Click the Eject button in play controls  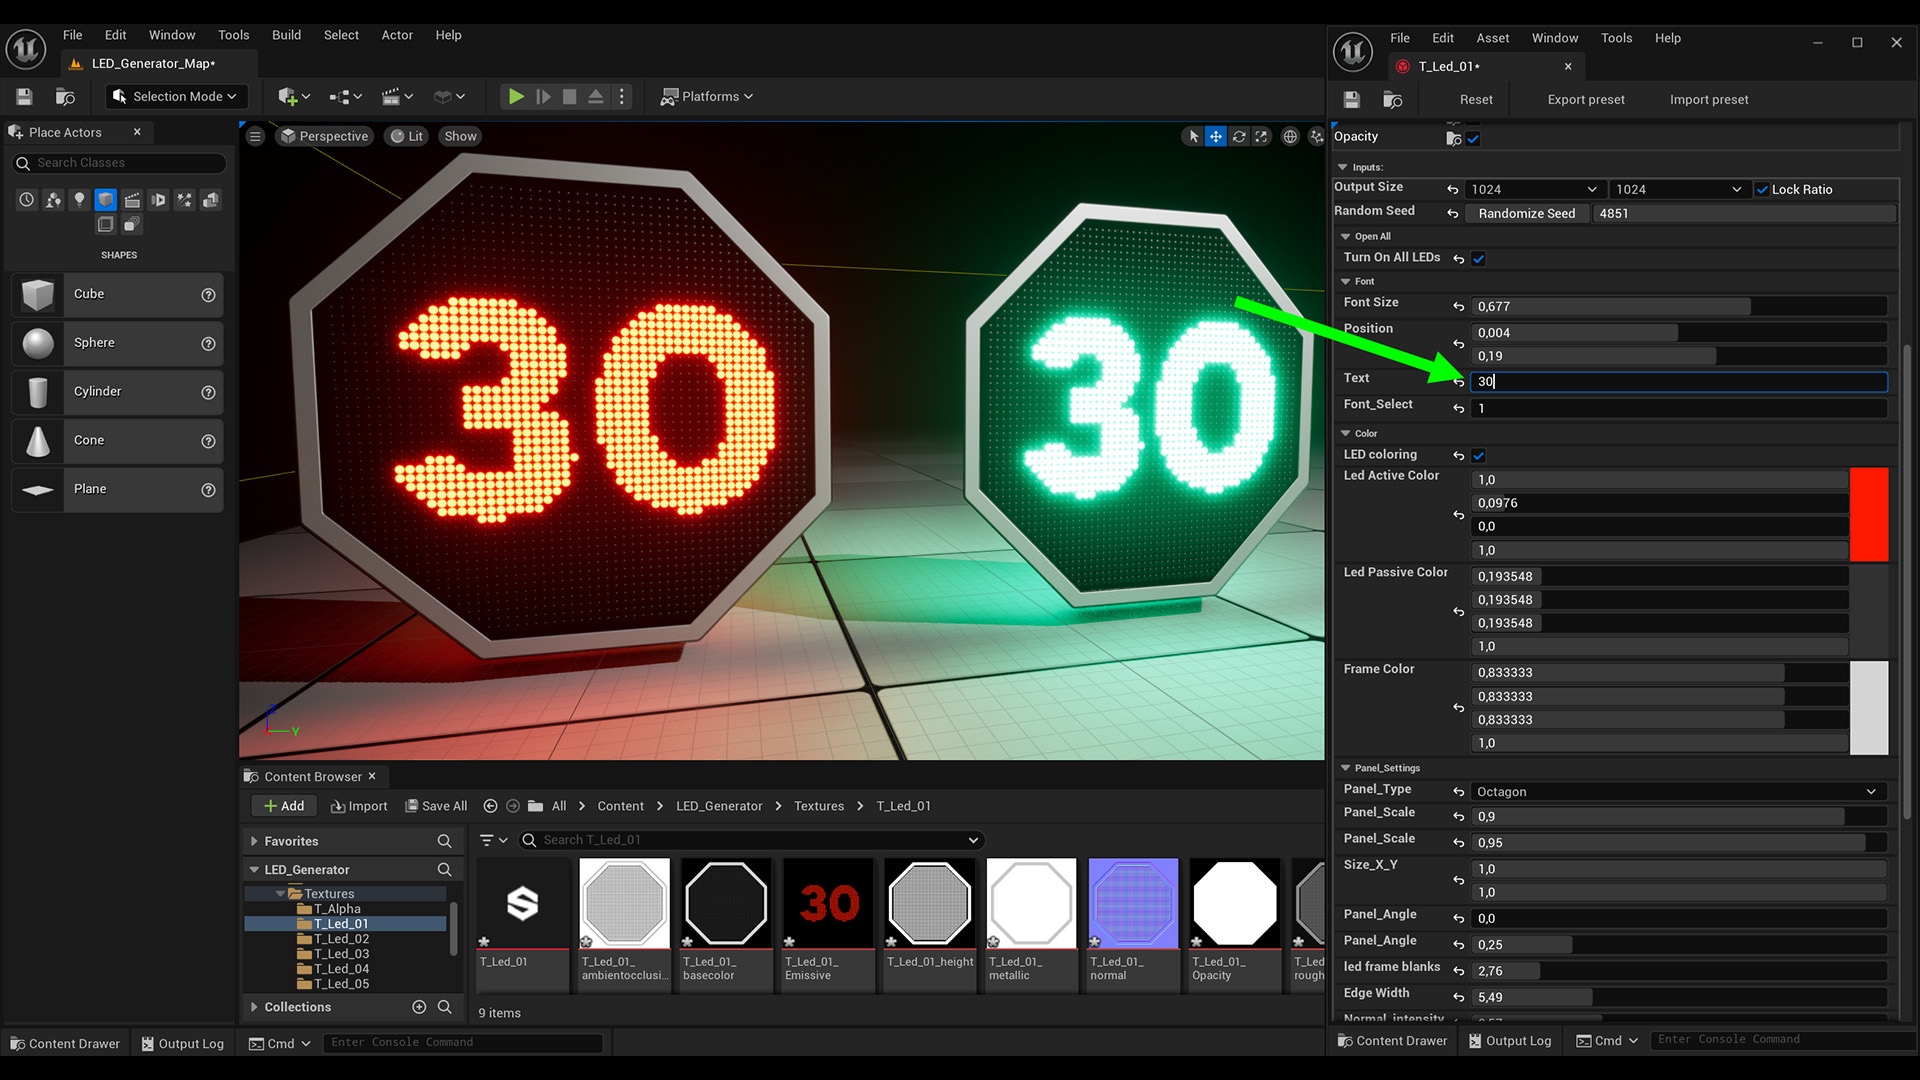pos(596,96)
